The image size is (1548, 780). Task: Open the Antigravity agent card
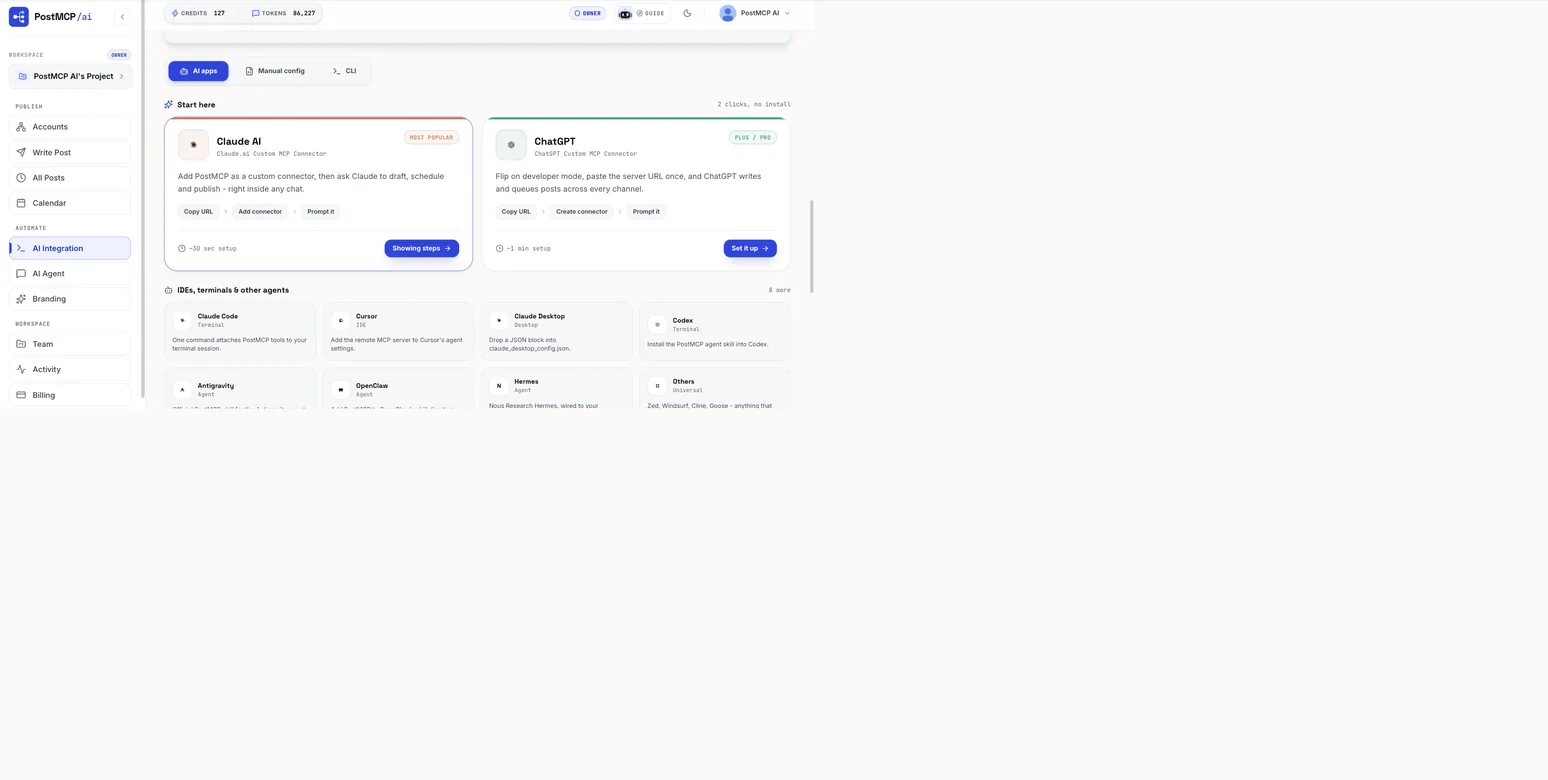point(240,389)
